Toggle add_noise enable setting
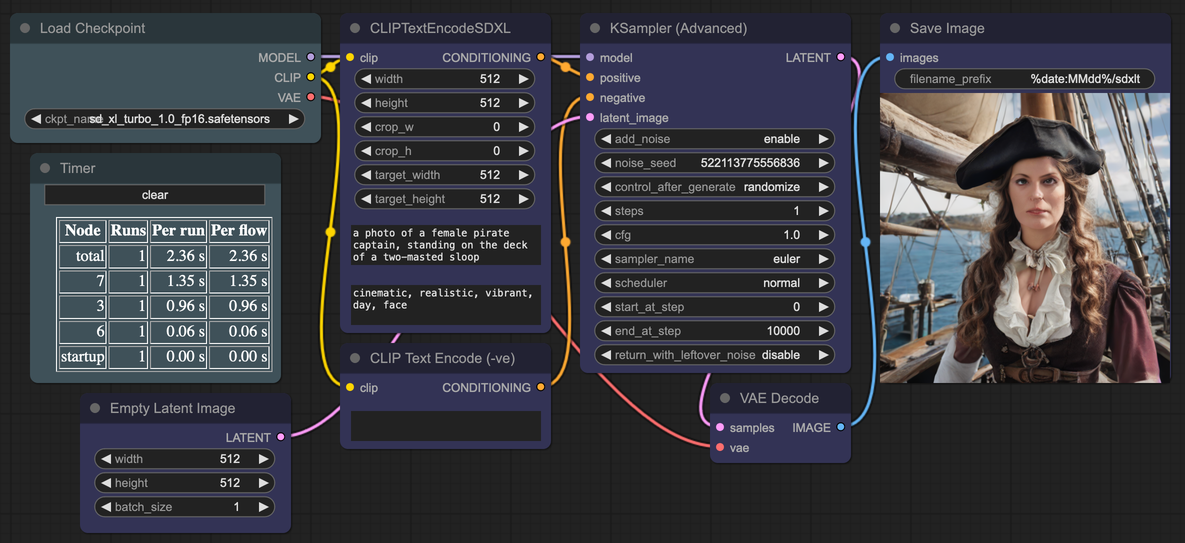The height and width of the screenshot is (543, 1185). click(x=715, y=139)
